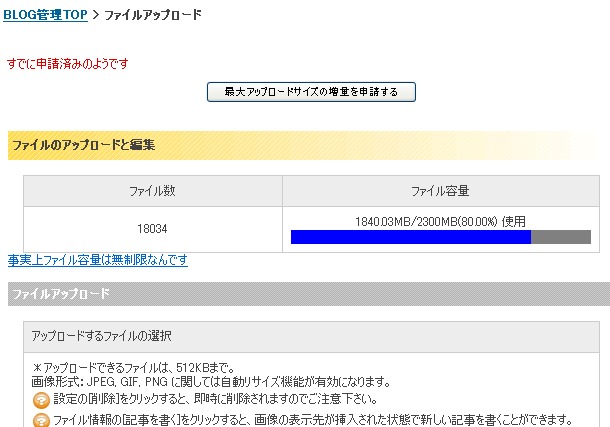610x427 pixels.
Task: Click the blue used portion of capacity bar
Action: (410, 237)
